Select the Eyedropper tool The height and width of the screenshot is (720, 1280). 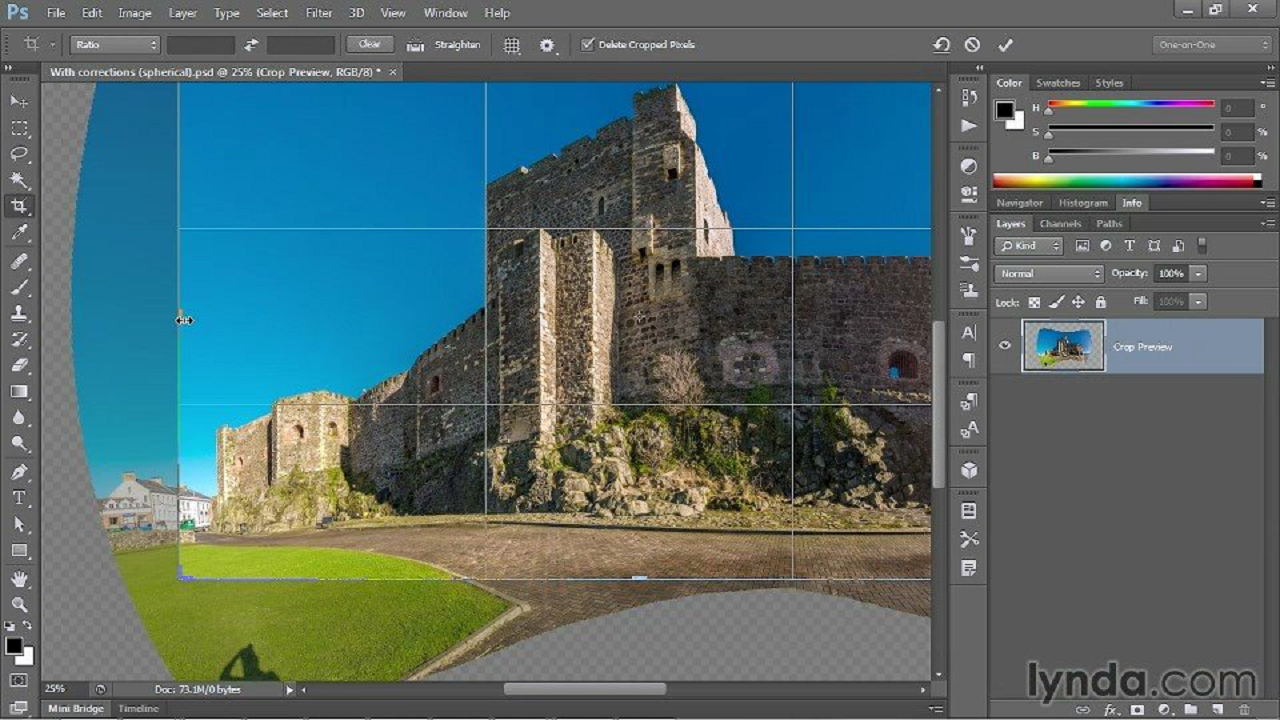19,233
